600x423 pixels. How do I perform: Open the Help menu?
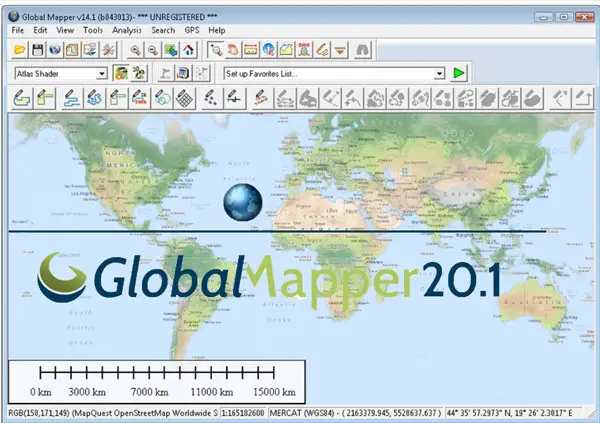217,30
